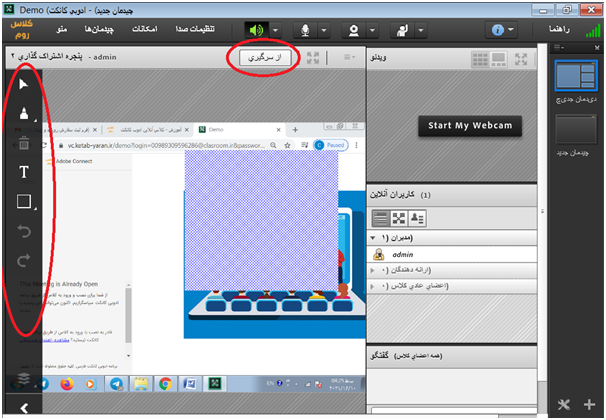This screenshot has height=420, width=606.
Task: Add new layout with plus icon
Action: click(x=589, y=405)
